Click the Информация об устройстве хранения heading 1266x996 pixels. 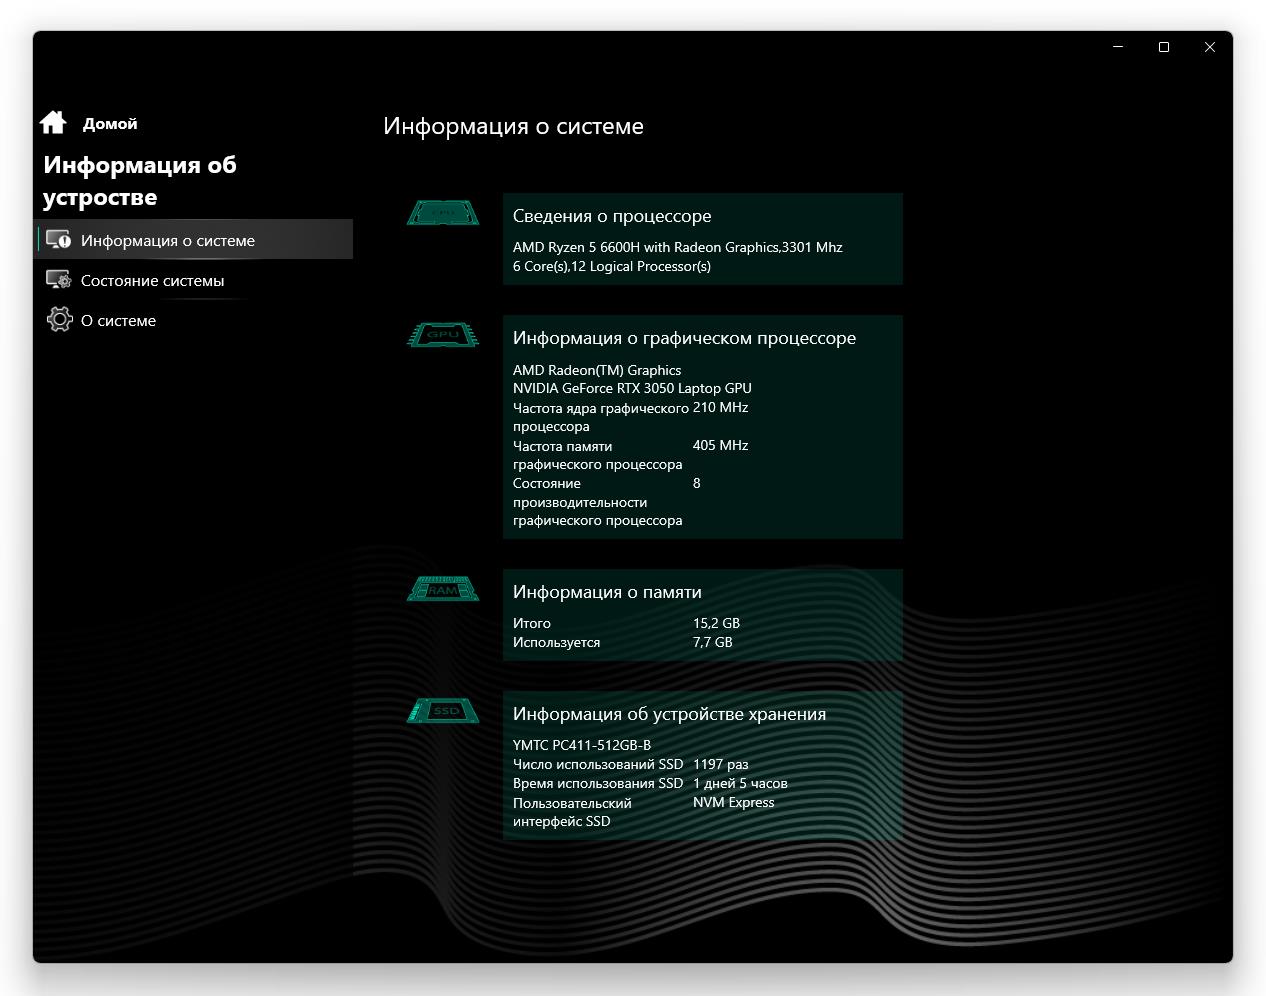tap(669, 714)
